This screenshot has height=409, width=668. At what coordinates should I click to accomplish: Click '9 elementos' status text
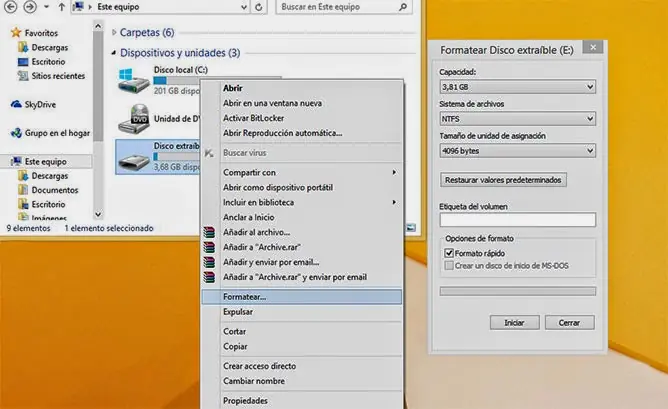coord(28,228)
